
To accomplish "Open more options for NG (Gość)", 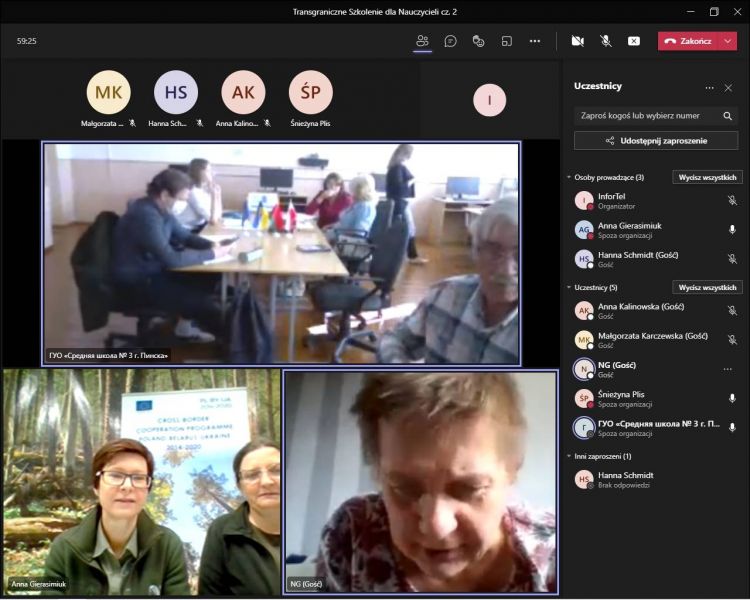I will click(727, 369).
